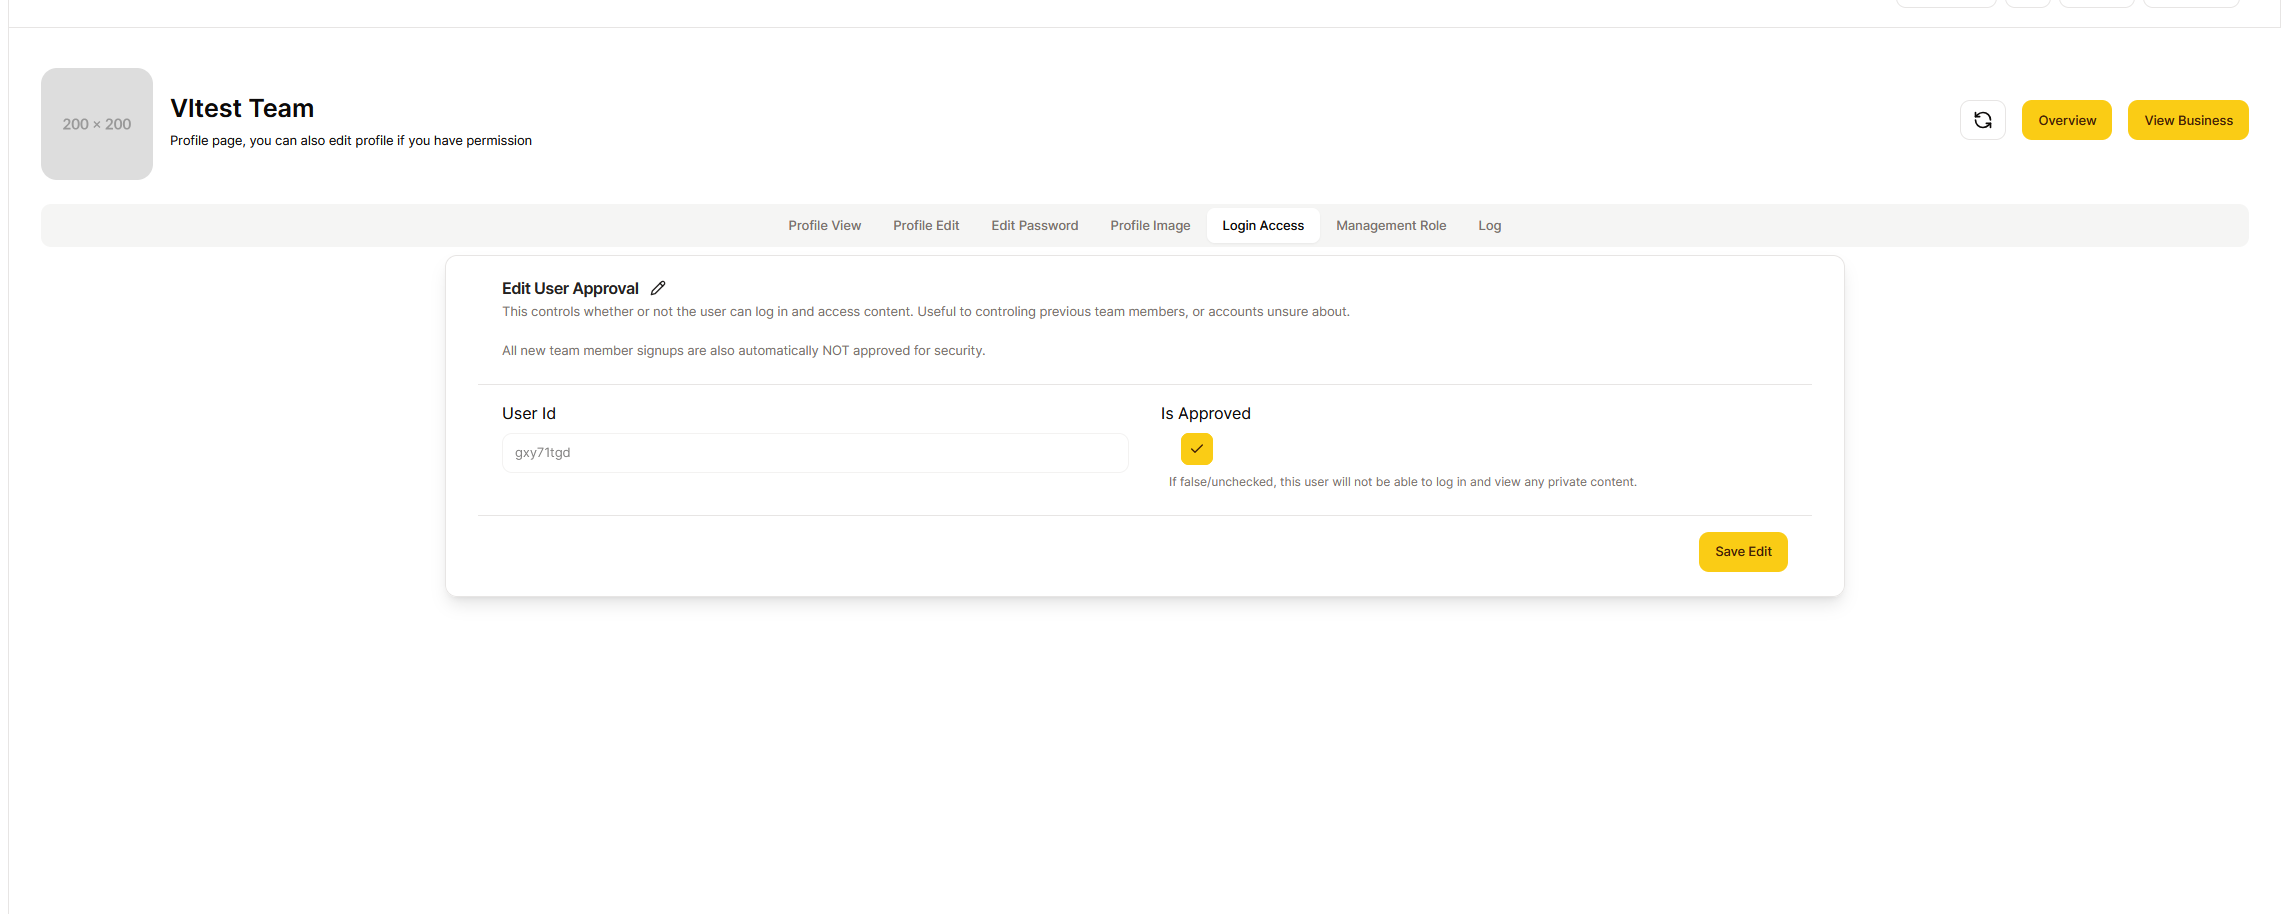The width and height of the screenshot is (2281, 914).
Task: Click the 200 × 200 profile image placeholder
Action: [97, 124]
